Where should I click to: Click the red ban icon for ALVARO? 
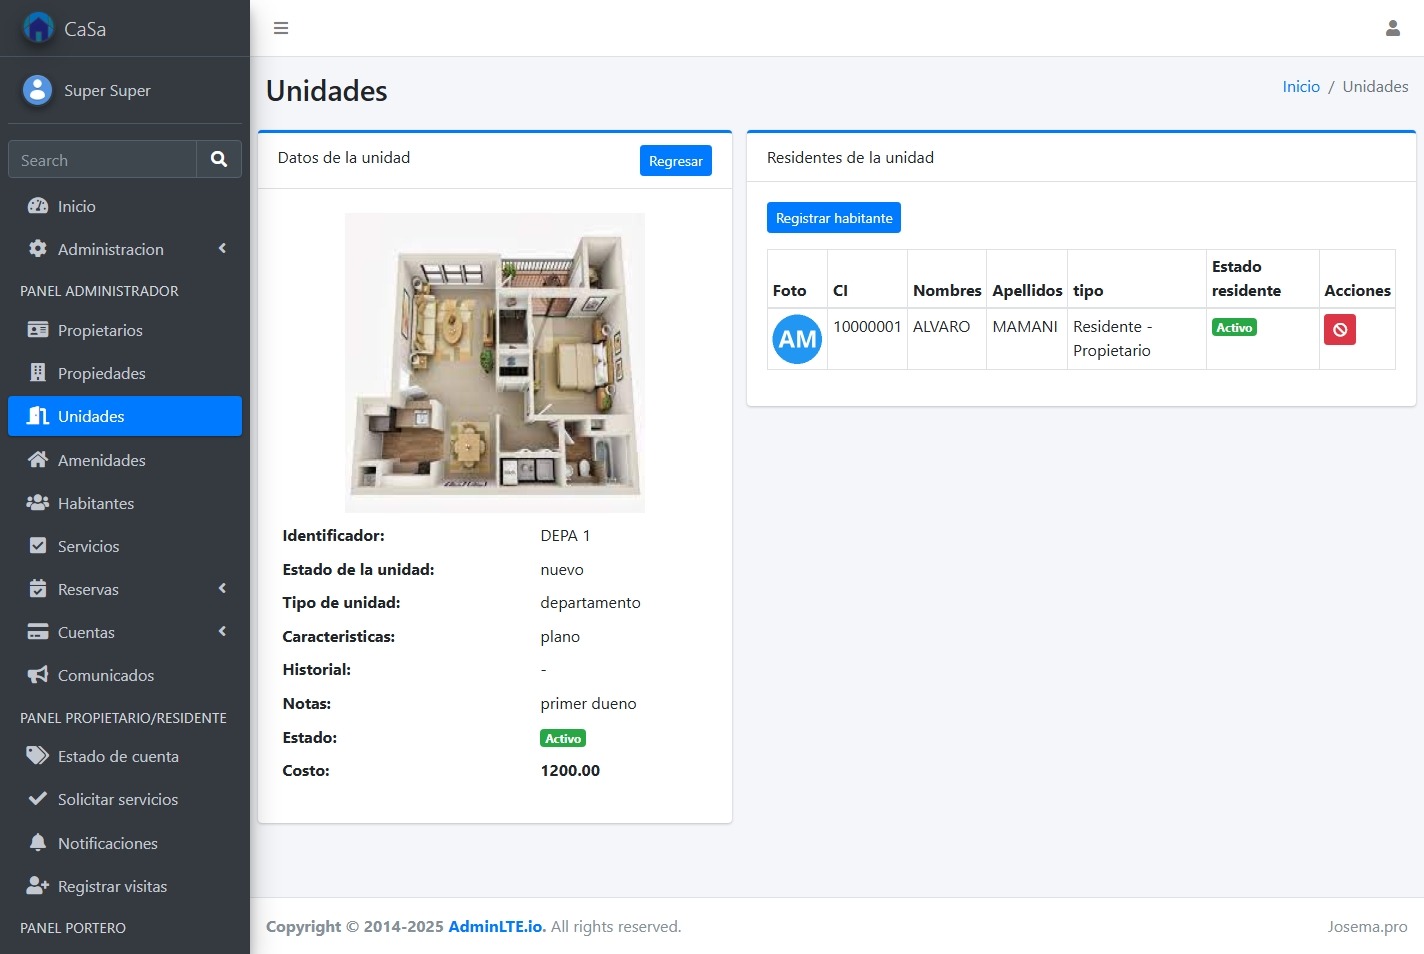(1339, 329)
